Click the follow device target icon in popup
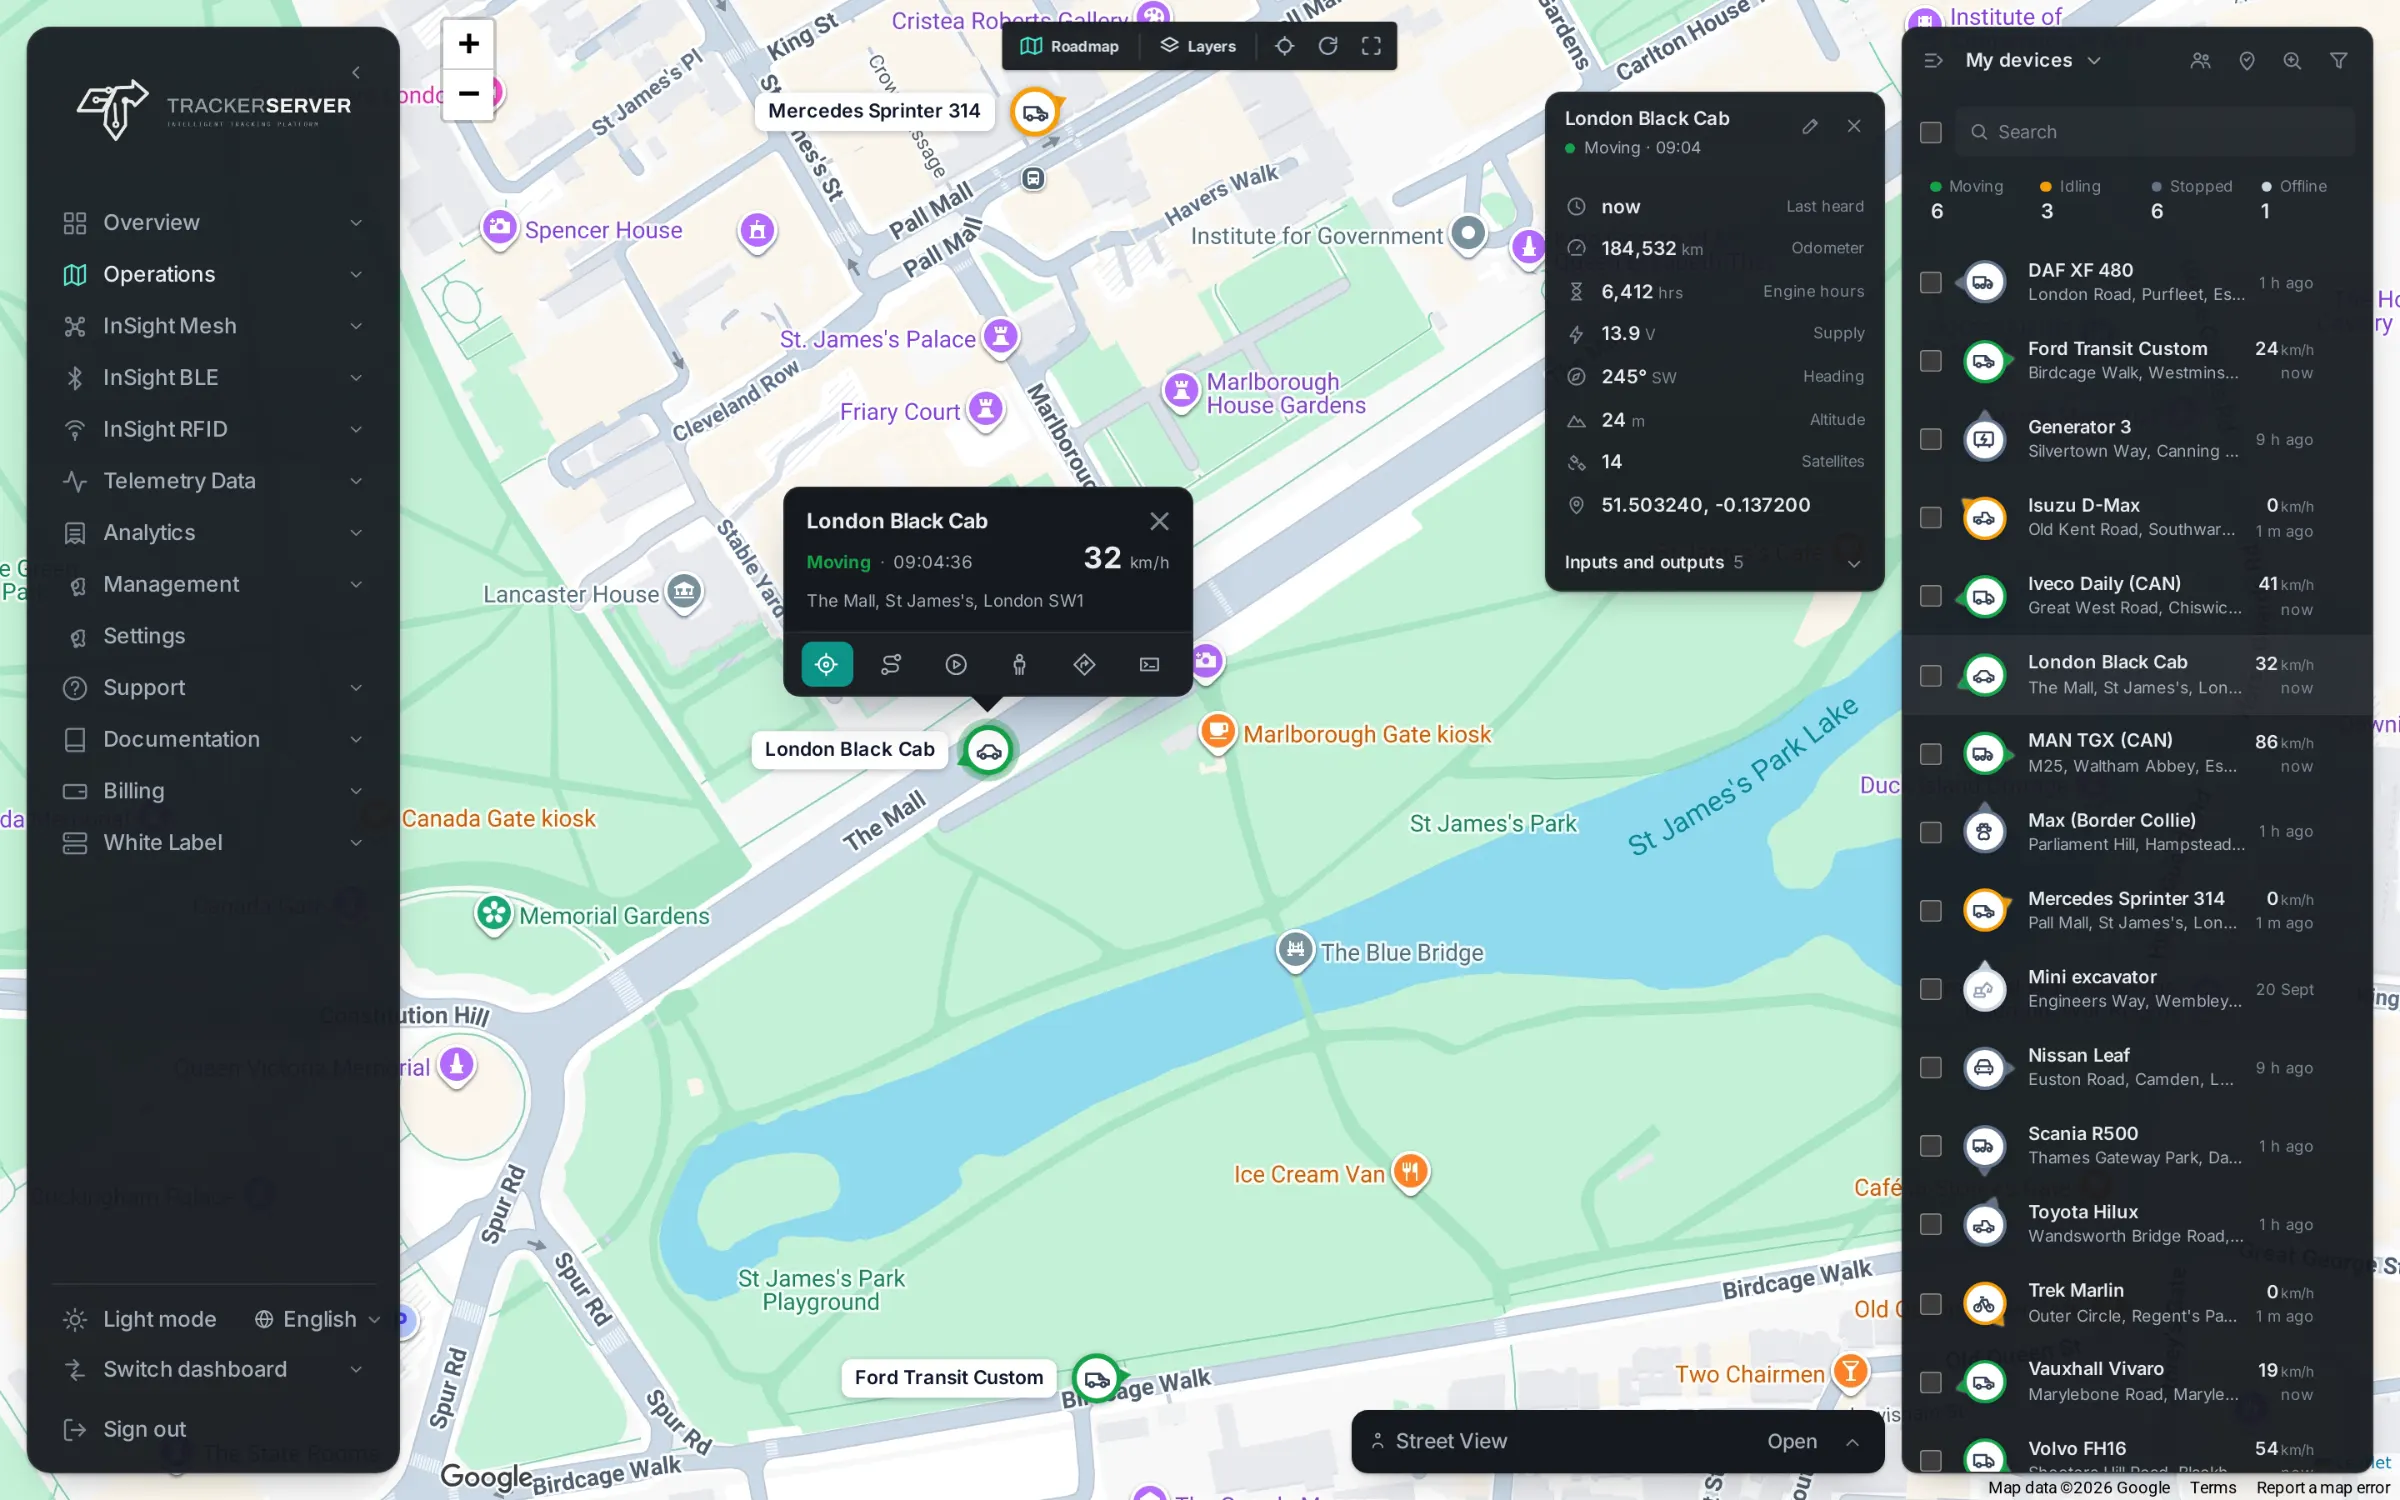The height and width of the screenshot is (1500, 2400). 826,664
